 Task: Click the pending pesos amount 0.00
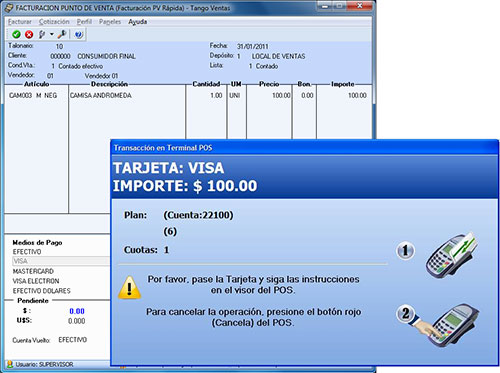tap(77, 311)
